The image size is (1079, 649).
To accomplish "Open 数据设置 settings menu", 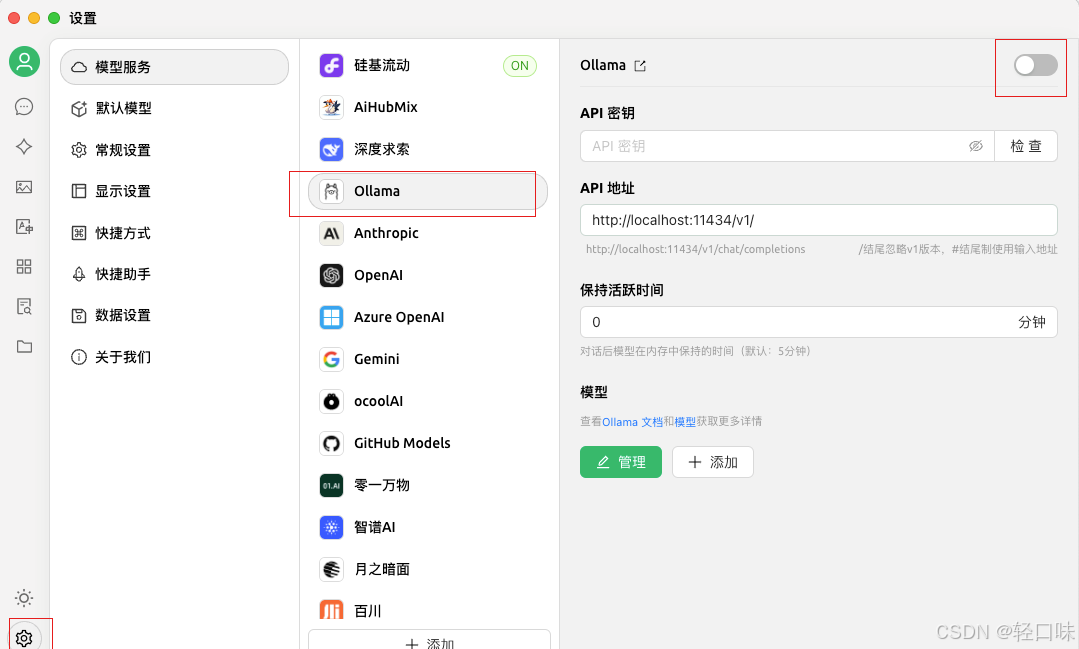I will pos(175,315).
